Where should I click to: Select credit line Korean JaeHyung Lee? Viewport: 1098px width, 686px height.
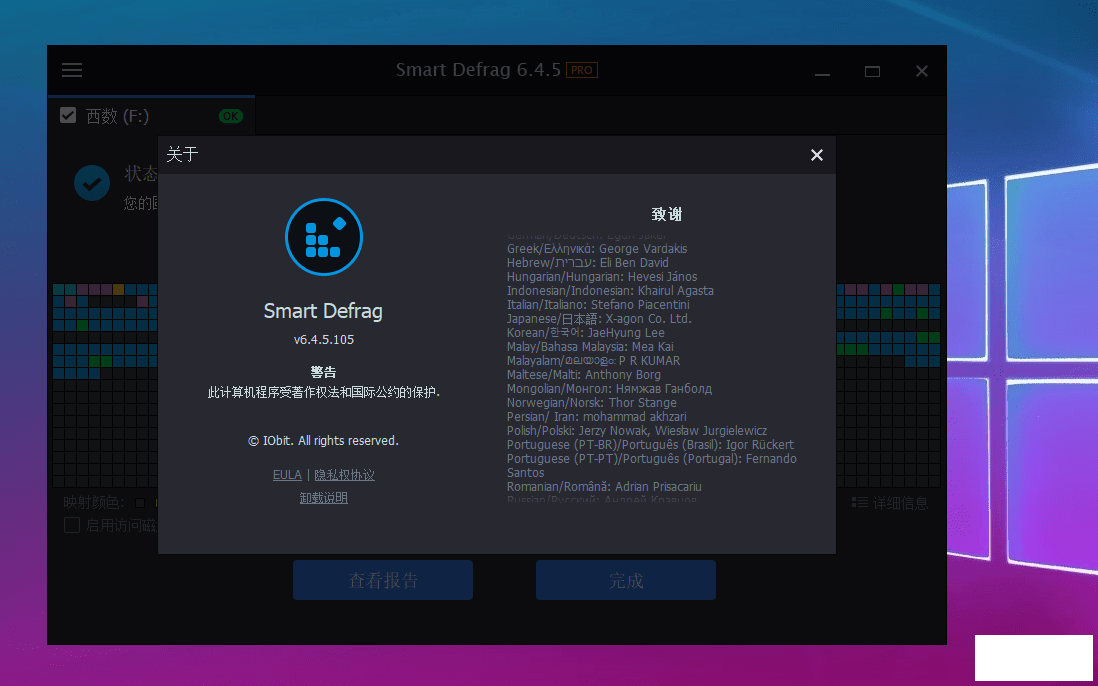tap(585, 332)
